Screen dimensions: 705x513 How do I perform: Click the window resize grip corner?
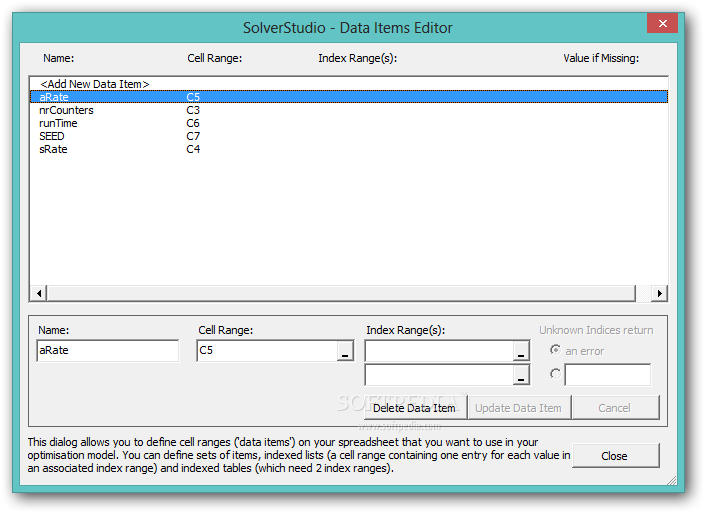(672, 481)
